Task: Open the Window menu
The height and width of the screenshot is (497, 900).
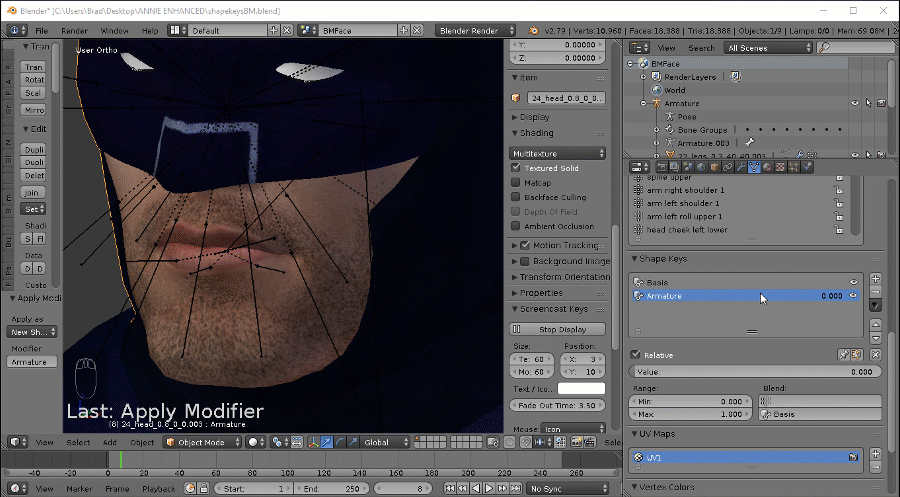Action: click(x=114, y=30)
